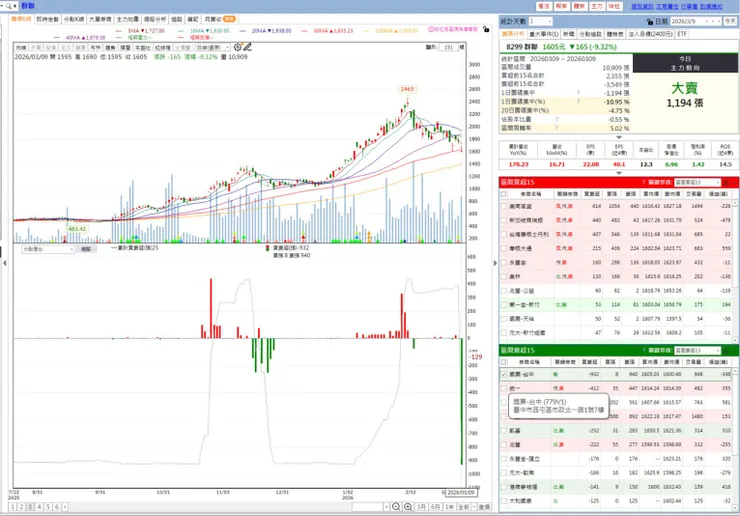Click the 顯示 count input field

click(x=448, y=47)
